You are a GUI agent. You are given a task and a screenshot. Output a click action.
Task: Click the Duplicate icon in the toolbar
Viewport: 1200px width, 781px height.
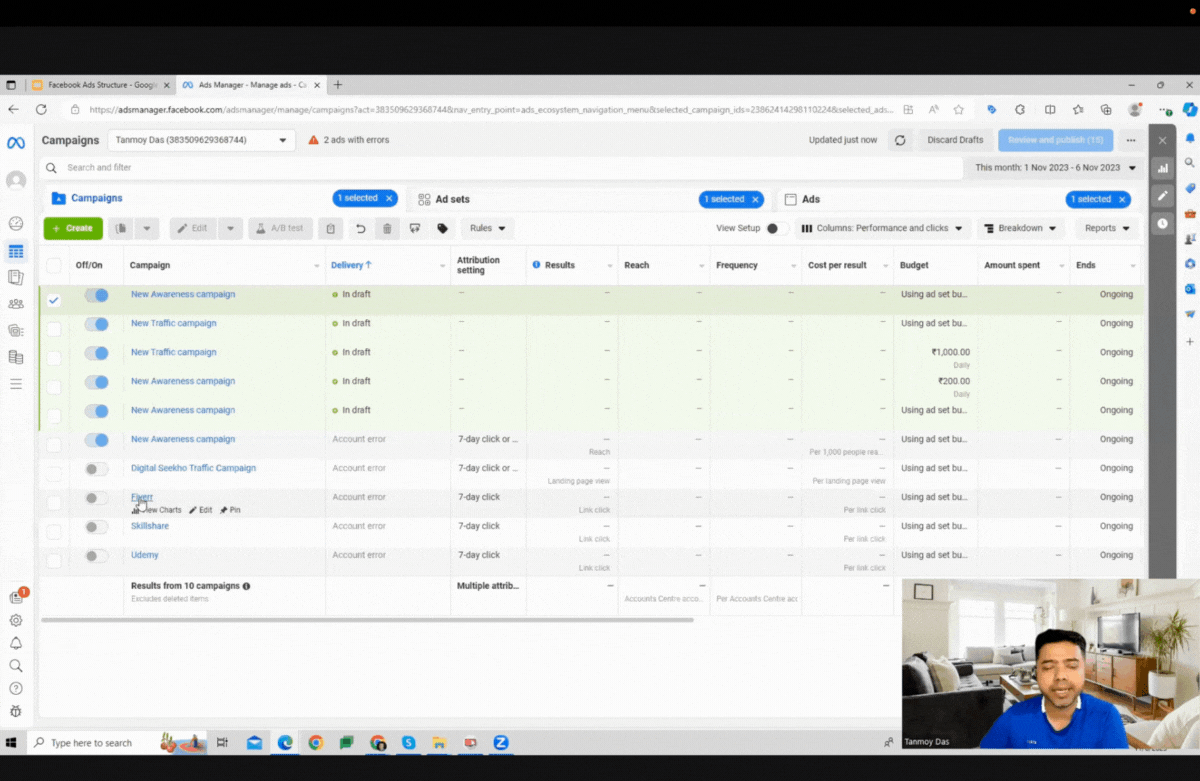(x=120, y=228)
